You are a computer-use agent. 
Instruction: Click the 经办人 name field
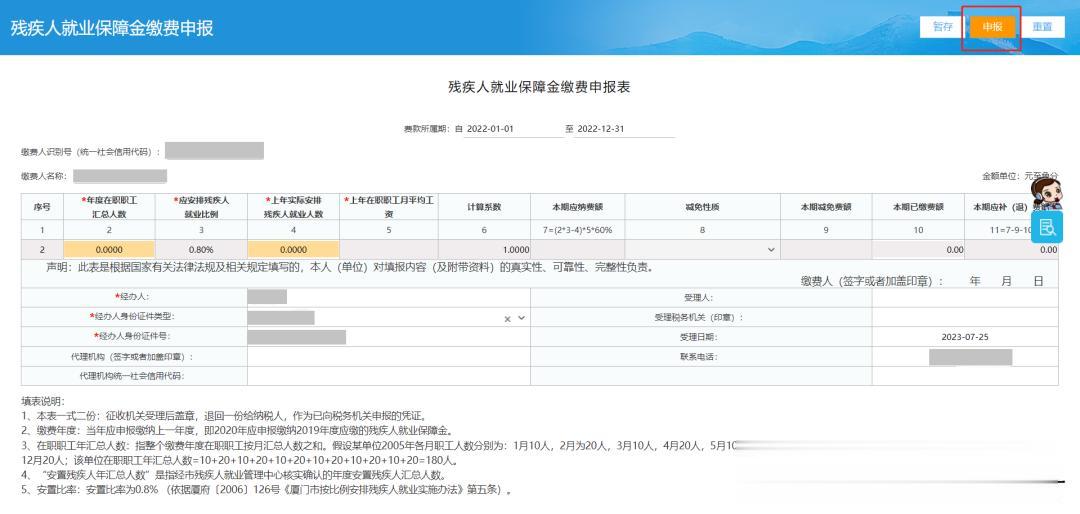pyautogui.click(x=388, y=298)
